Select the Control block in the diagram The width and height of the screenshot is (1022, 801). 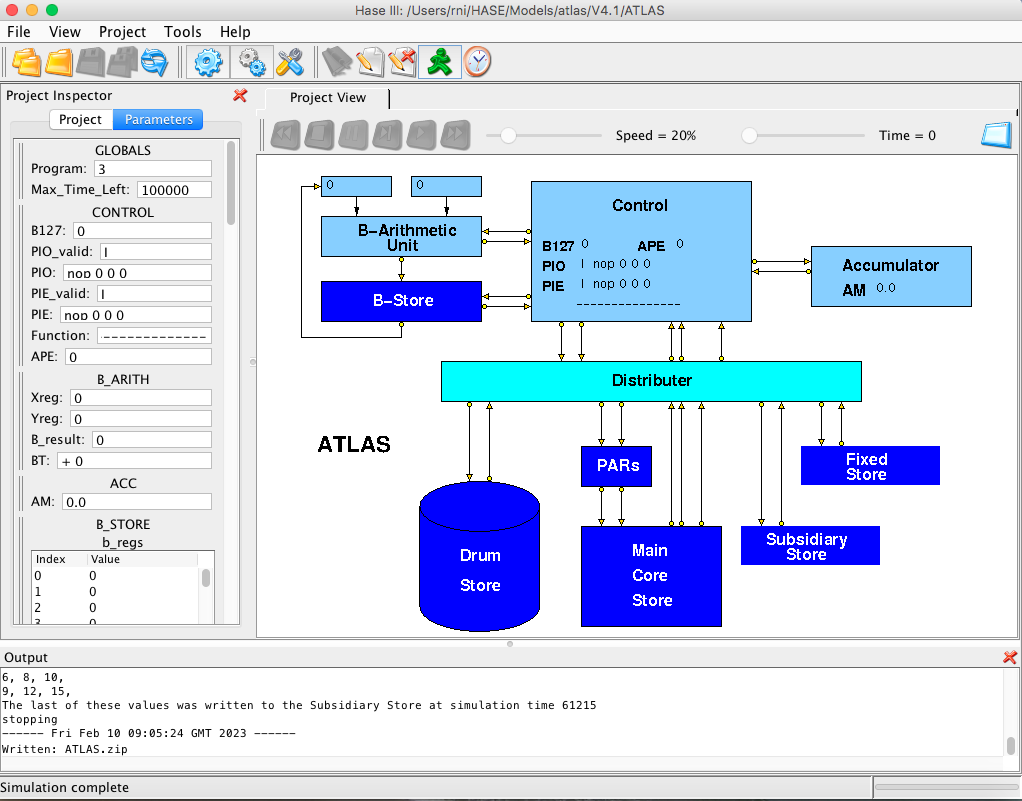click(641, 252)
